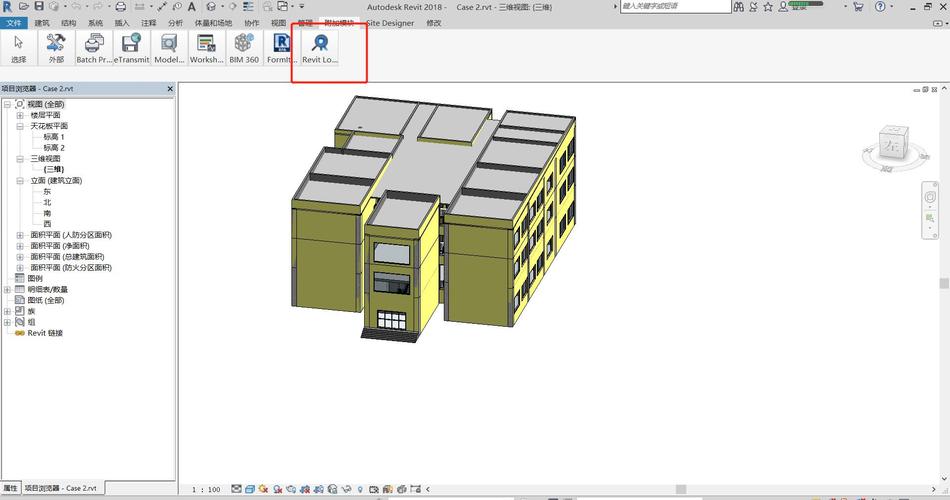Switch to the 项目浏览器 - Case 2.rvt tab at bottom
Viewport: 950px width, 500px height.
point(60,488)
